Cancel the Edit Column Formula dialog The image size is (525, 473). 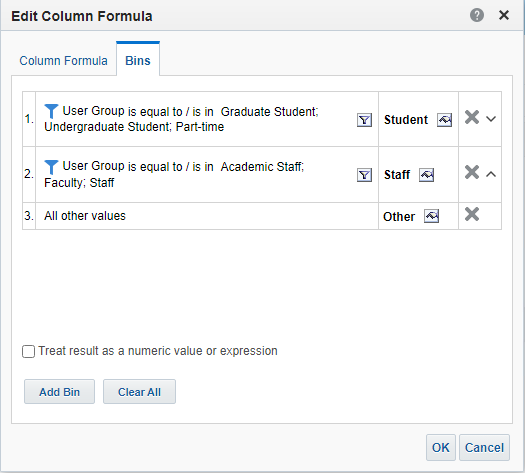(x=484, y=448)
